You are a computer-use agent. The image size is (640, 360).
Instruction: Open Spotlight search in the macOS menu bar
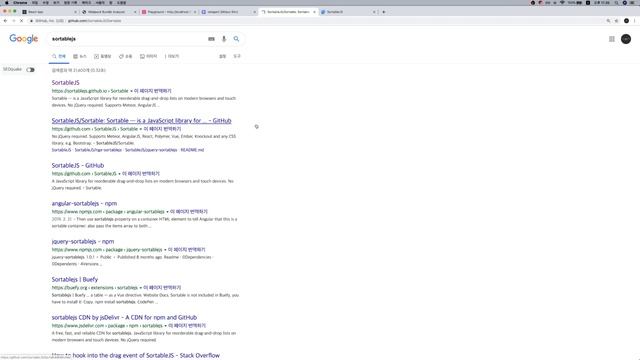click(616, 2)
